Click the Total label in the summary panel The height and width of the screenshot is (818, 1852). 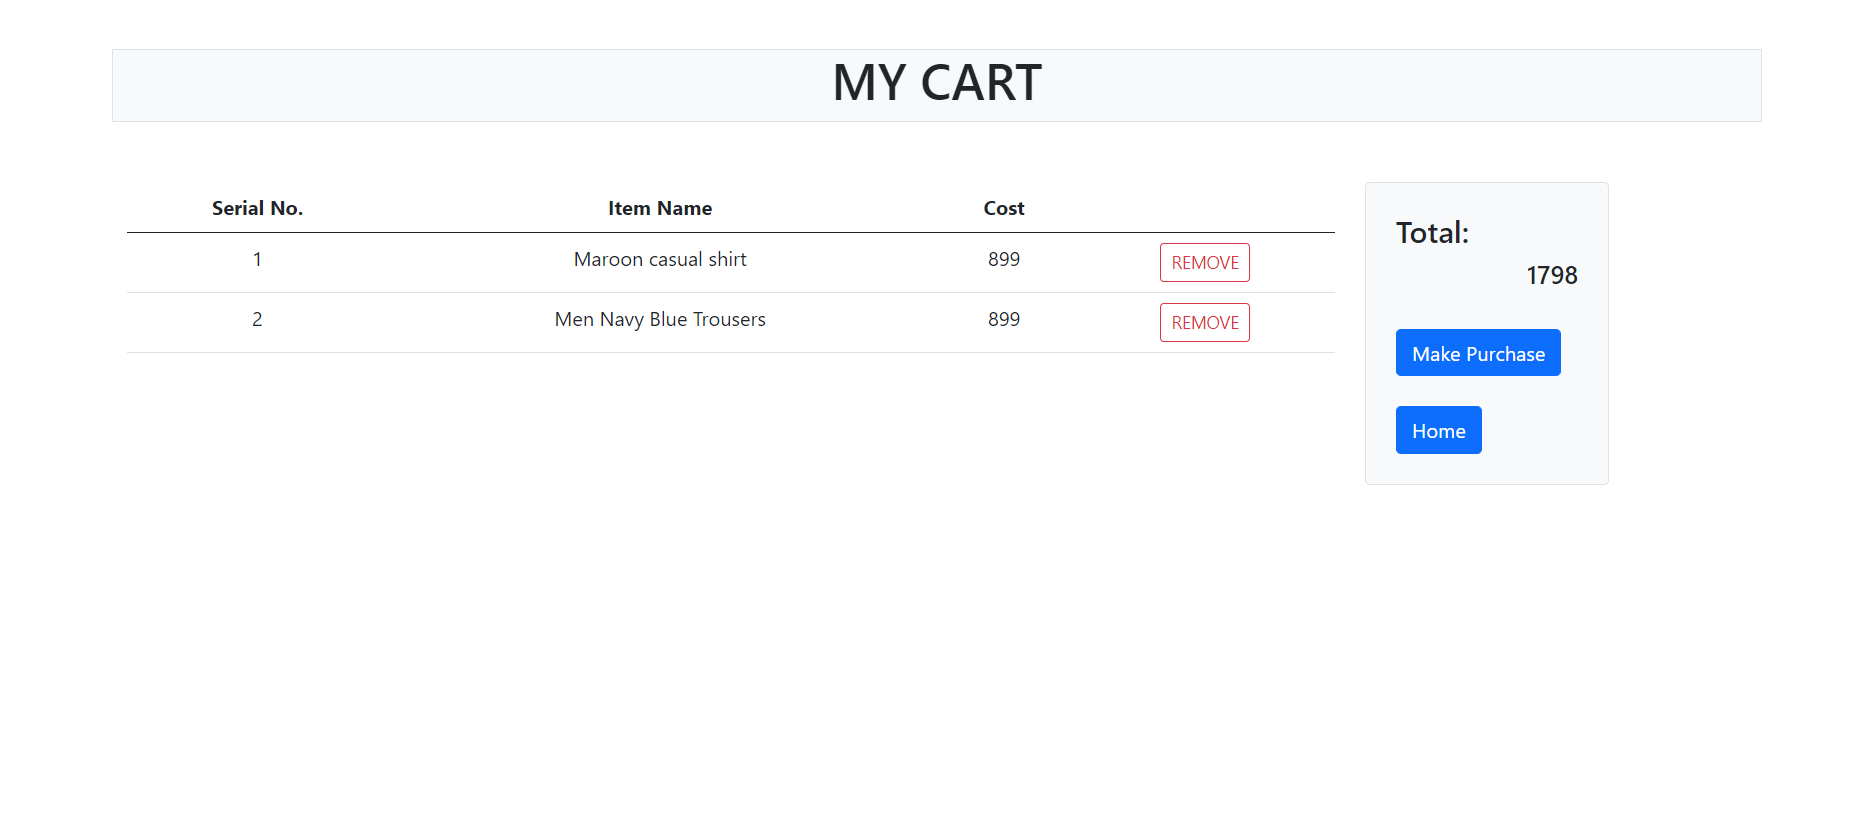(1432, 232)
